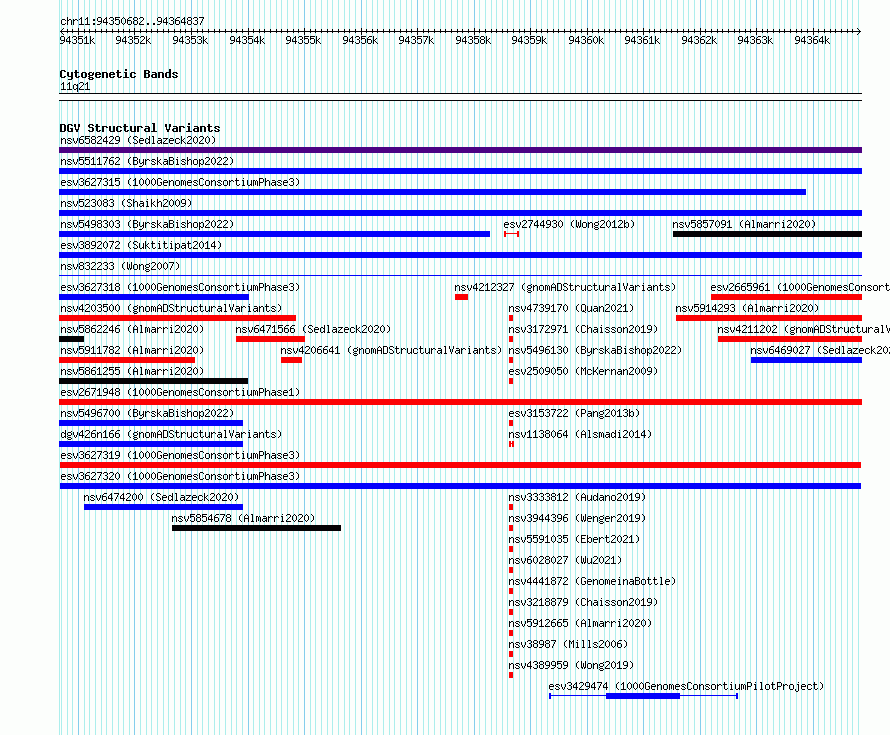The height and width of the screenshot is (735, 890).
Task: Open esv3892072 (Suktitipat2014) variant
Action: [141, 245]
